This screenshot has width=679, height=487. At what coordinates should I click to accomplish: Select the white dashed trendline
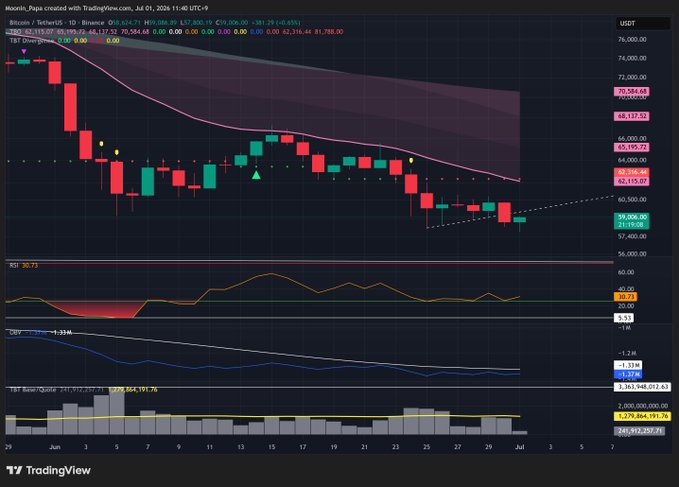point(520,212)
